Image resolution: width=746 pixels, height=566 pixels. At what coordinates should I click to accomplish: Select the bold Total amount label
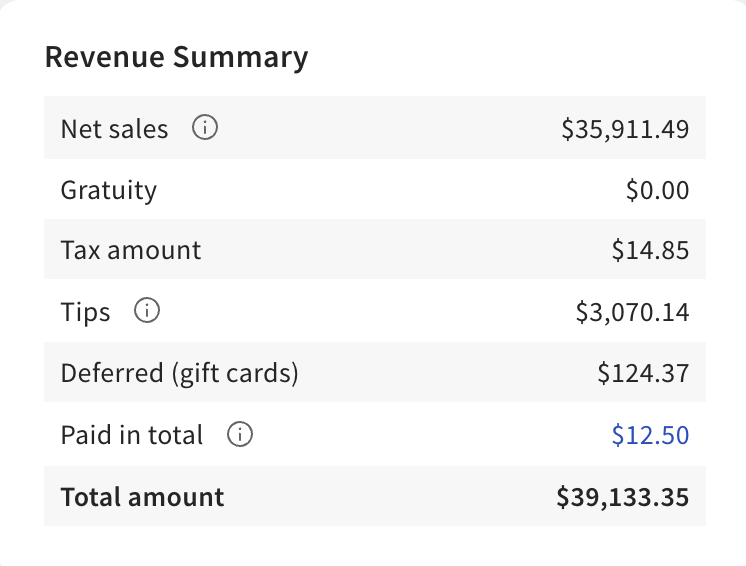(142, 497)
